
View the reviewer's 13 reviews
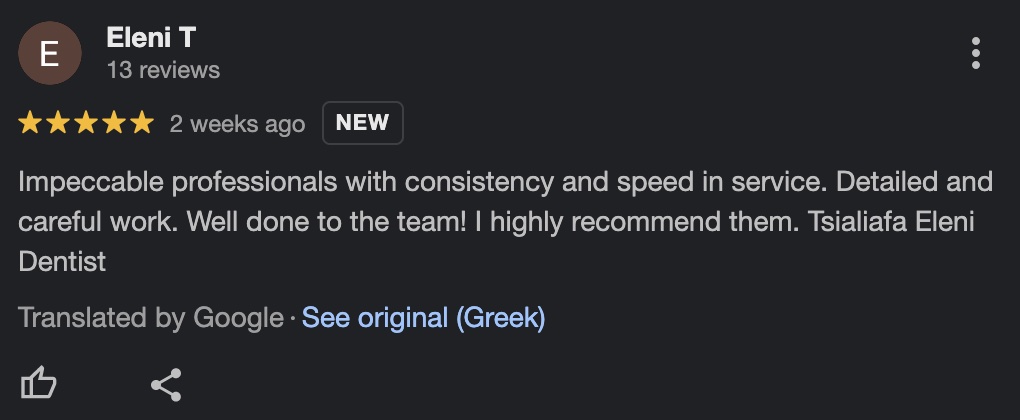click(163, 70)
